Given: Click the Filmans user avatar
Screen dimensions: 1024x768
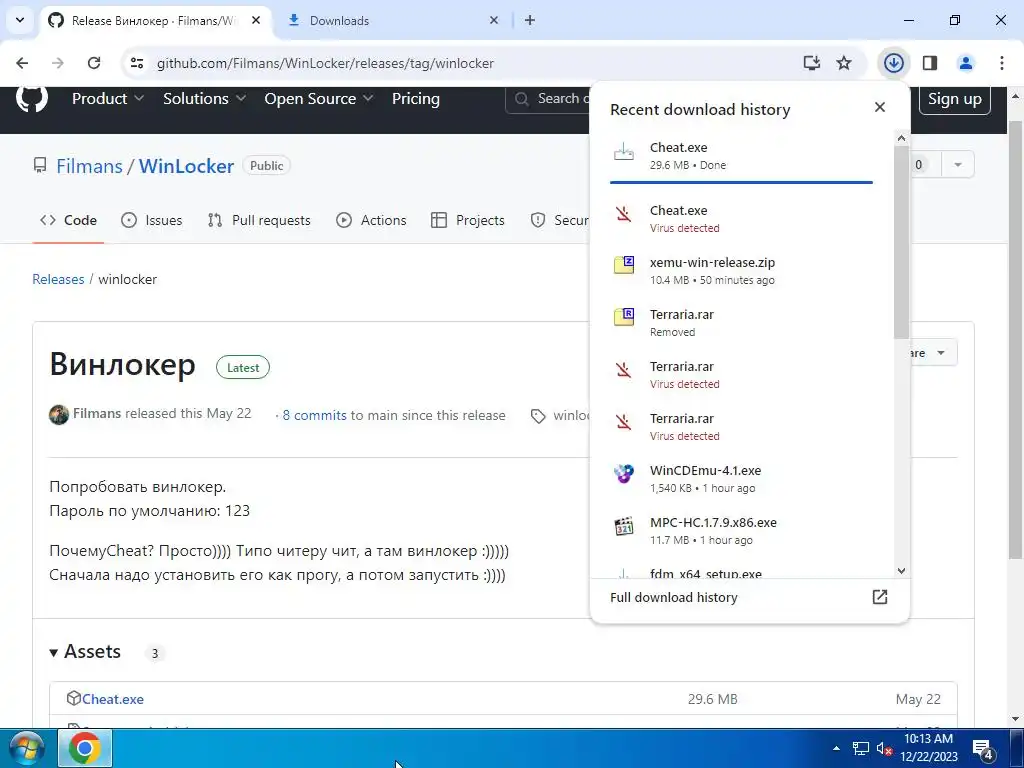Looking at the screenshot, I should tap(59, 415).
